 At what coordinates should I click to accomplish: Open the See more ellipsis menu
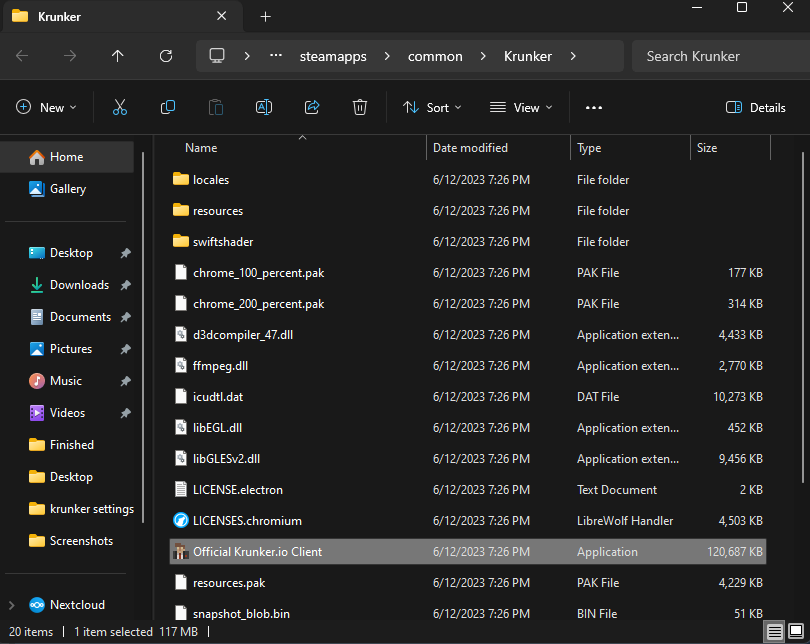click(x=594, y=107)
